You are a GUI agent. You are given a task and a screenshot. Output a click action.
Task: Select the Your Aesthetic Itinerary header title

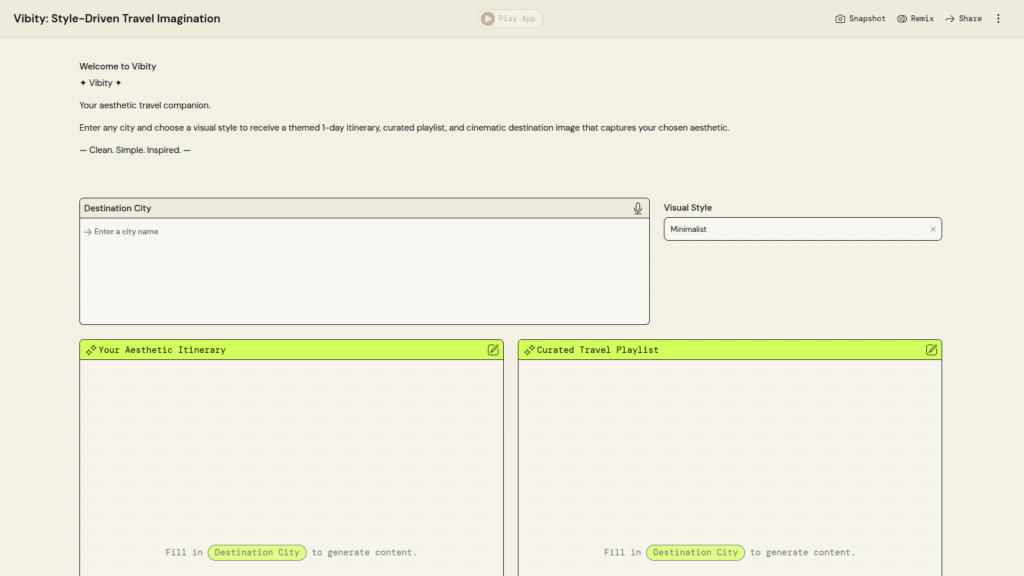162,350
